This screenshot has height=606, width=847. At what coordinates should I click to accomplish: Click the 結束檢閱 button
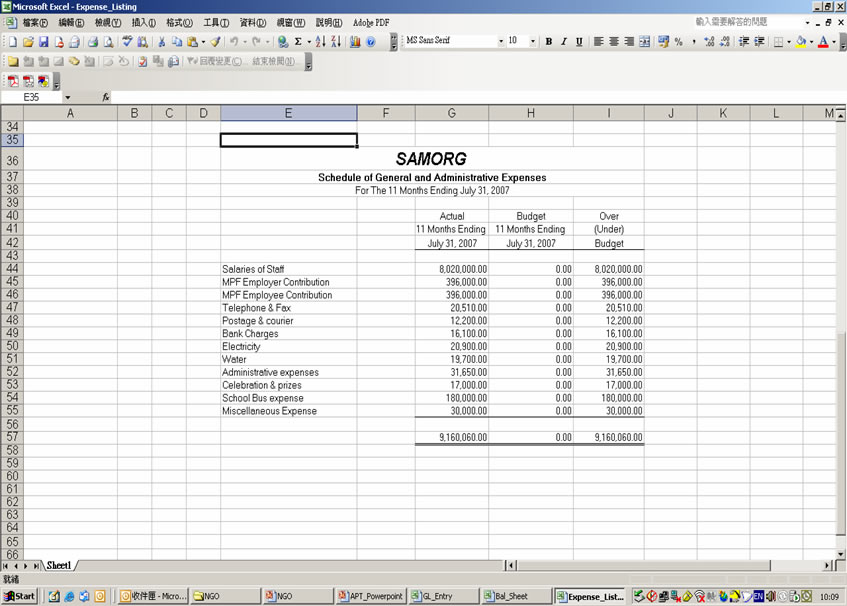pos(270,61)
